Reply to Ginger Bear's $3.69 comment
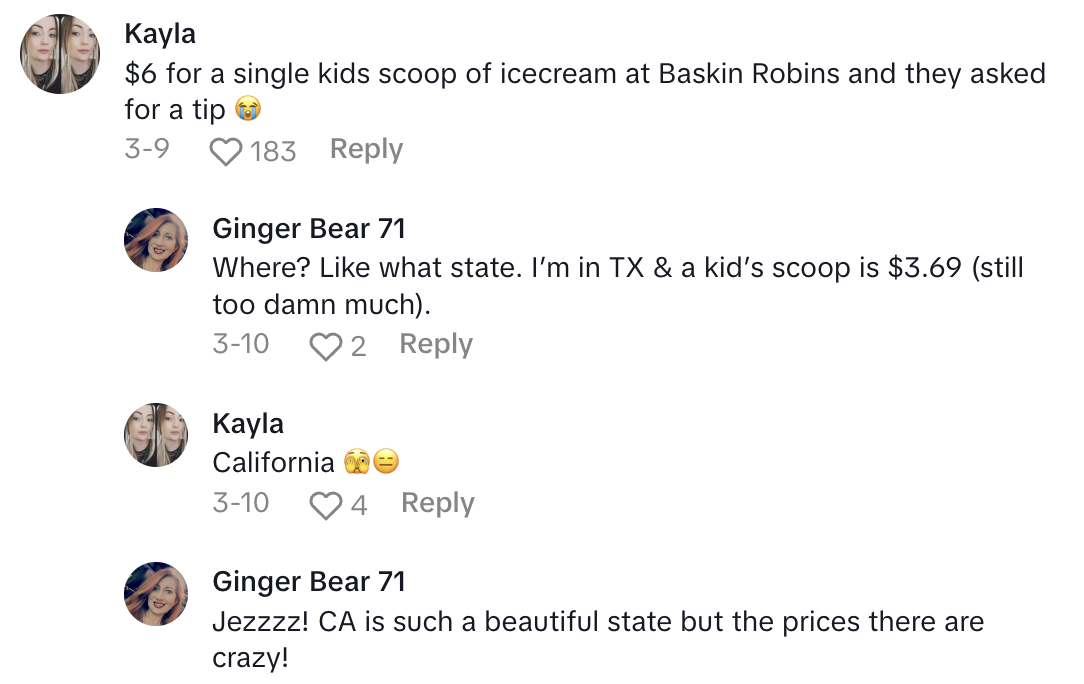 (x=436, y=344)
